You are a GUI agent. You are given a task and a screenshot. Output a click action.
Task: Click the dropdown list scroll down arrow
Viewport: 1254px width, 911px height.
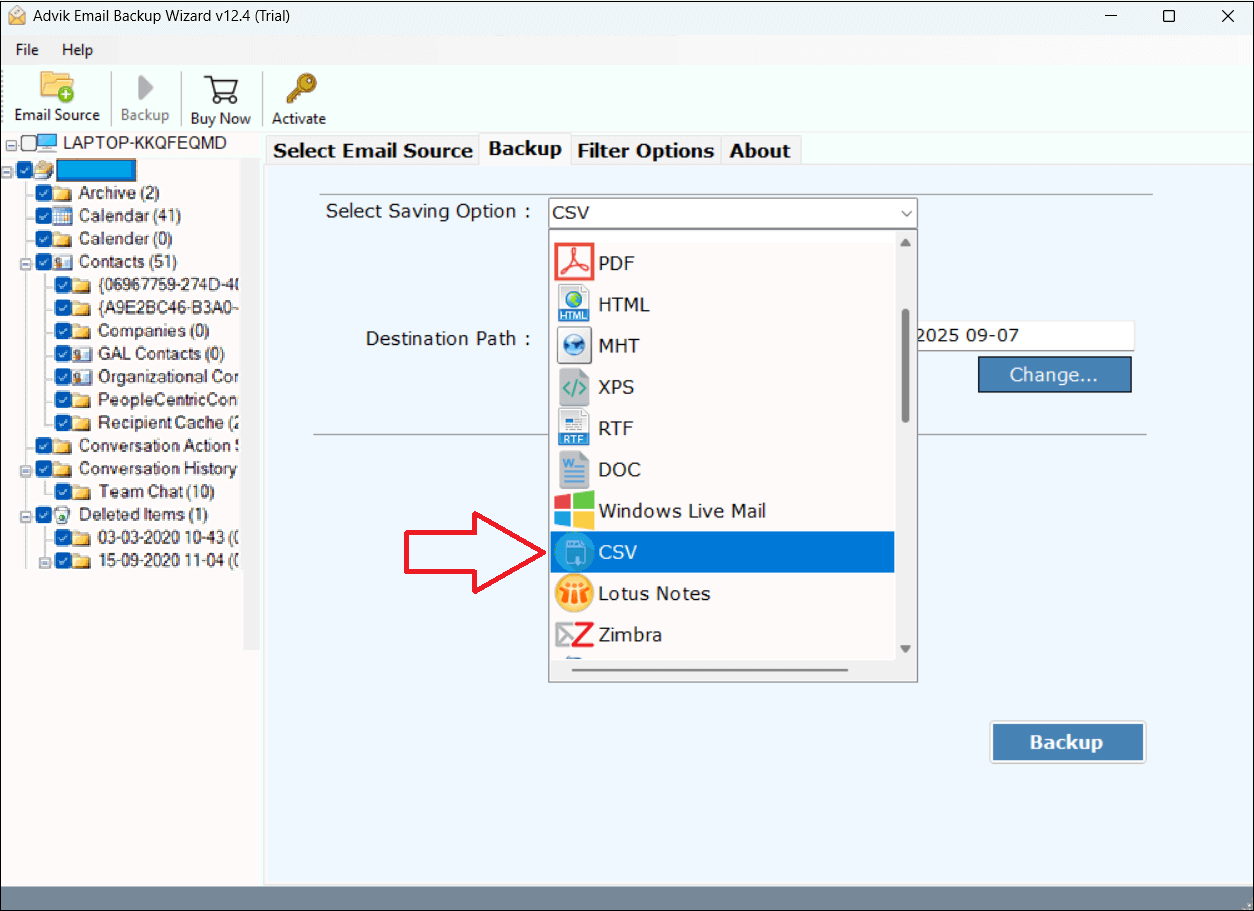click(x=905, y=649)
